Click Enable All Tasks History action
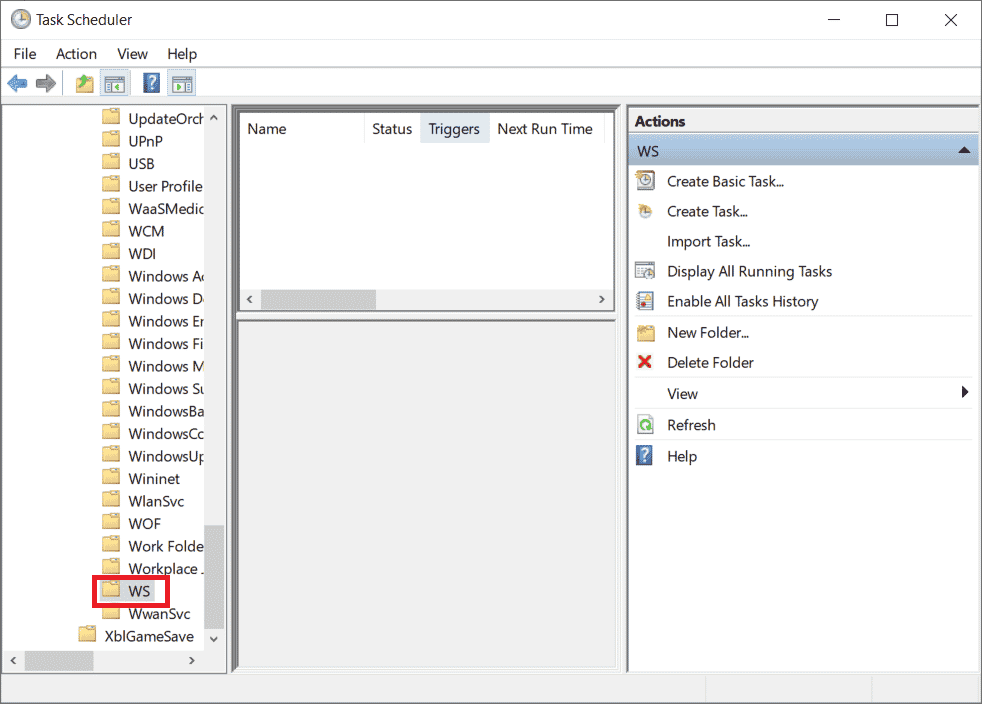Viewport: 982px width, 704px height. (742, 301)
